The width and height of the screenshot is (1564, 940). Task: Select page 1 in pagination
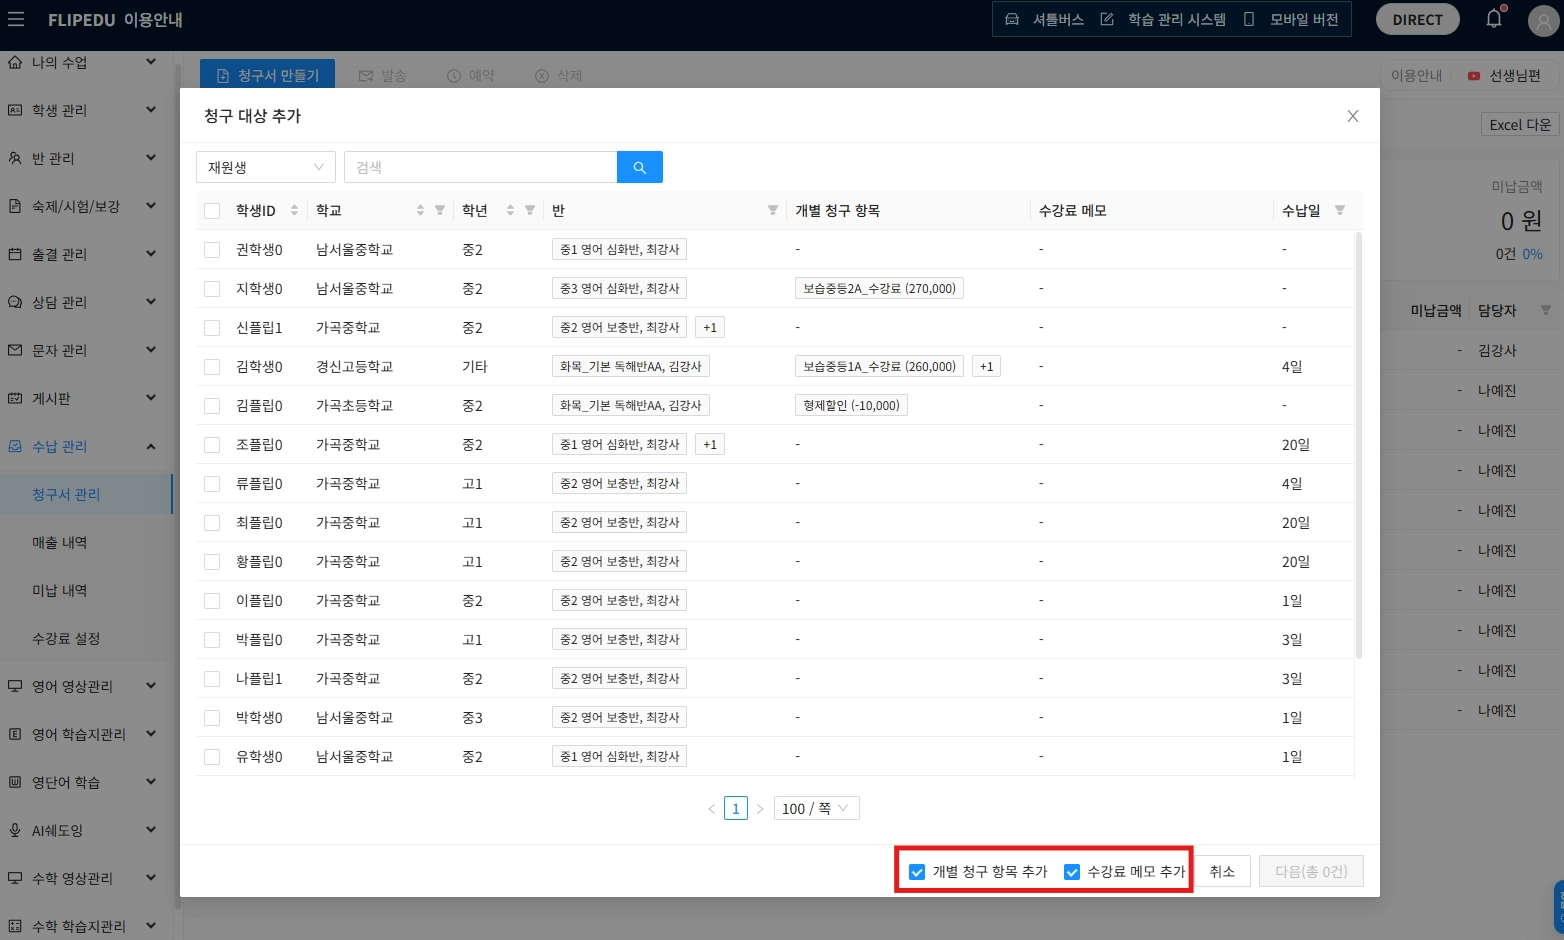coord(736,809)
